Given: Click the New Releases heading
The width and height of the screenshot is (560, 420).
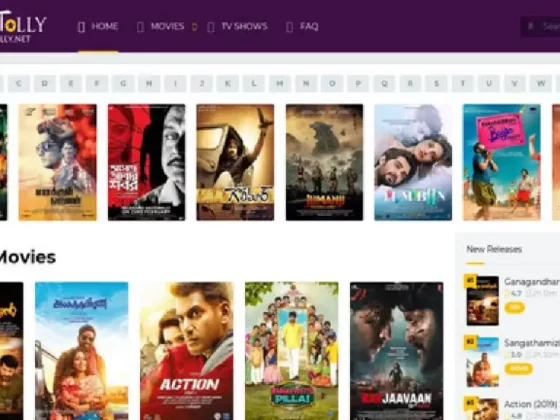Looking at the screenshot, I should [x=494, y=249].
